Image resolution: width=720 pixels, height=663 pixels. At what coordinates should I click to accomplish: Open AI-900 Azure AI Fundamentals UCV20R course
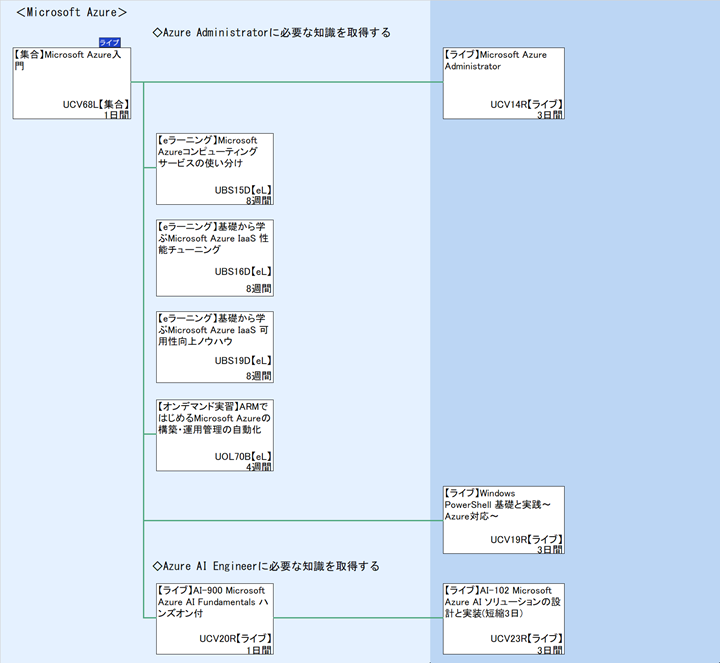[x=215, y=618]
